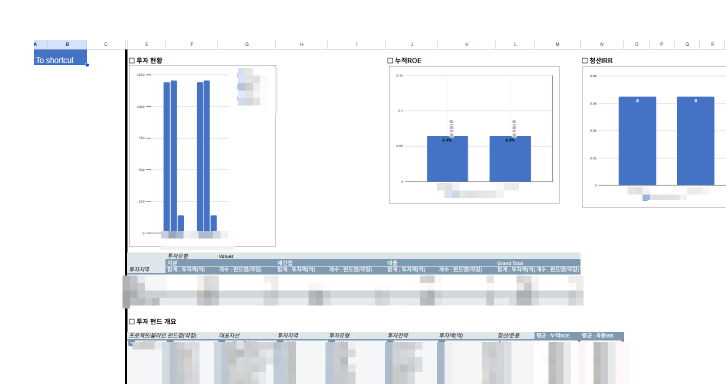Click the 투자유형 pivot field header
This screenshot has height=384, width=726.
(177, 256)
